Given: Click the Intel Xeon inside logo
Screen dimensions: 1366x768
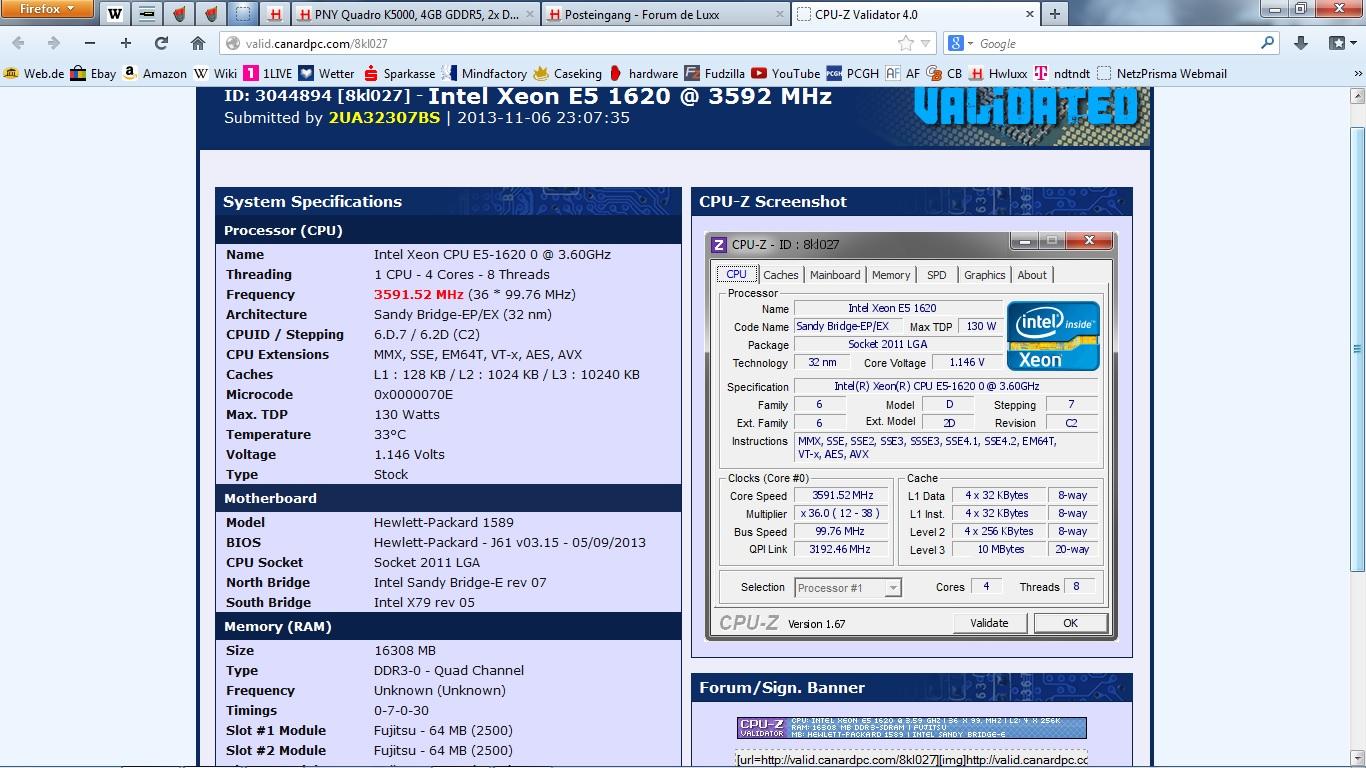Looking at the screenshot, I should pos(1053,335).
